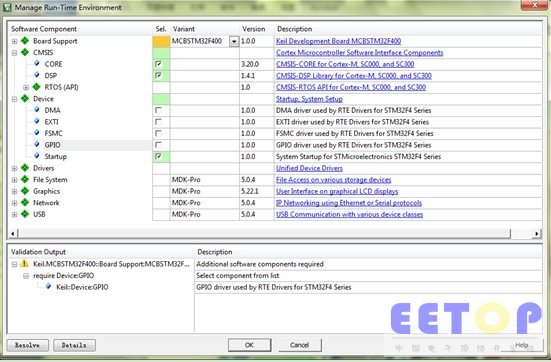Collapse the CMSIS tree node

14,53
